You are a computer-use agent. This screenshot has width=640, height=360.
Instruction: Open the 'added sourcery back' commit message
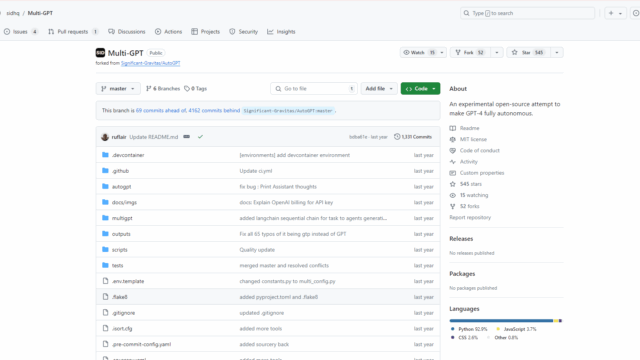pyautogui.click(x=264, y=344)
